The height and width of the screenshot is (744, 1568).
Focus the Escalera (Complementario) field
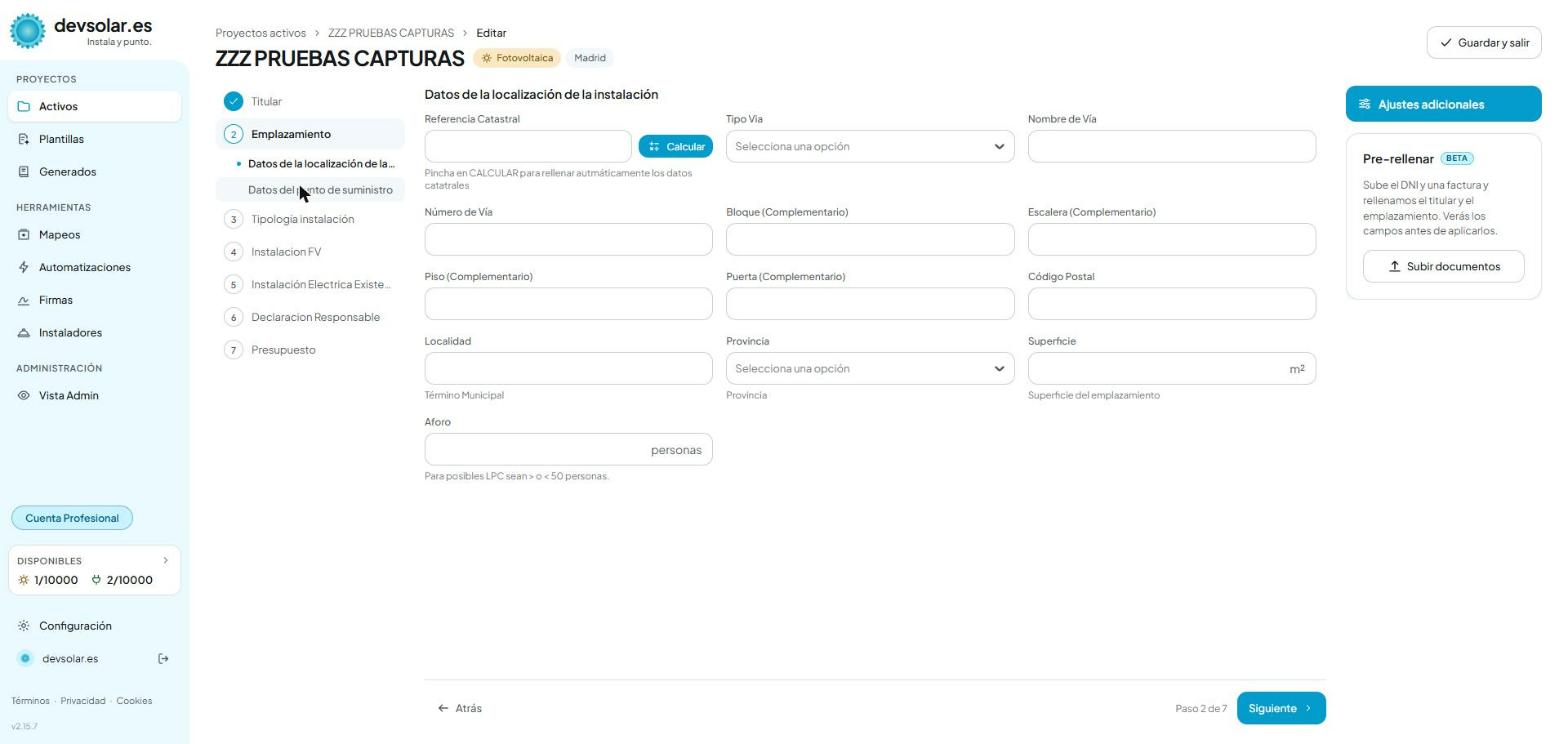pyautogui.click(x=1172, y=240)
